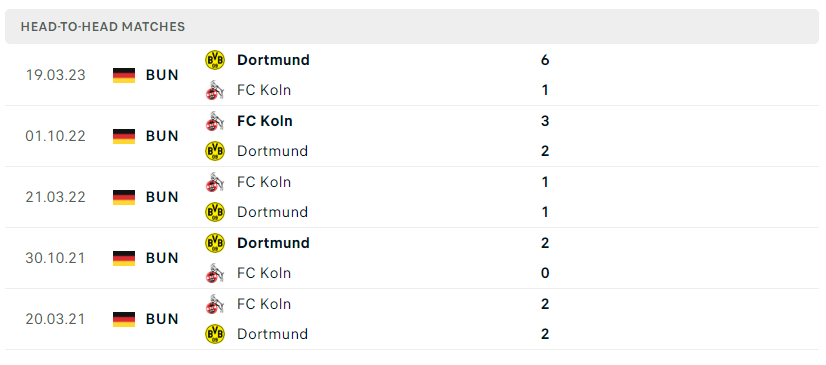Viewport: 826px width, 365px height.
Task: Select BUN league label for 01.10.22 match
Action: (162, 136)
